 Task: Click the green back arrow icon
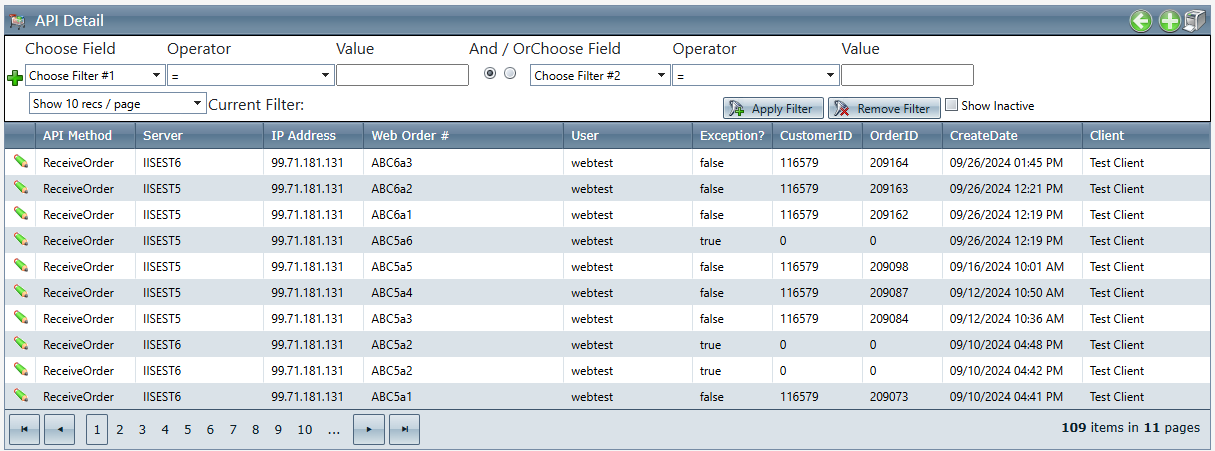click(x=1141, y=21)
